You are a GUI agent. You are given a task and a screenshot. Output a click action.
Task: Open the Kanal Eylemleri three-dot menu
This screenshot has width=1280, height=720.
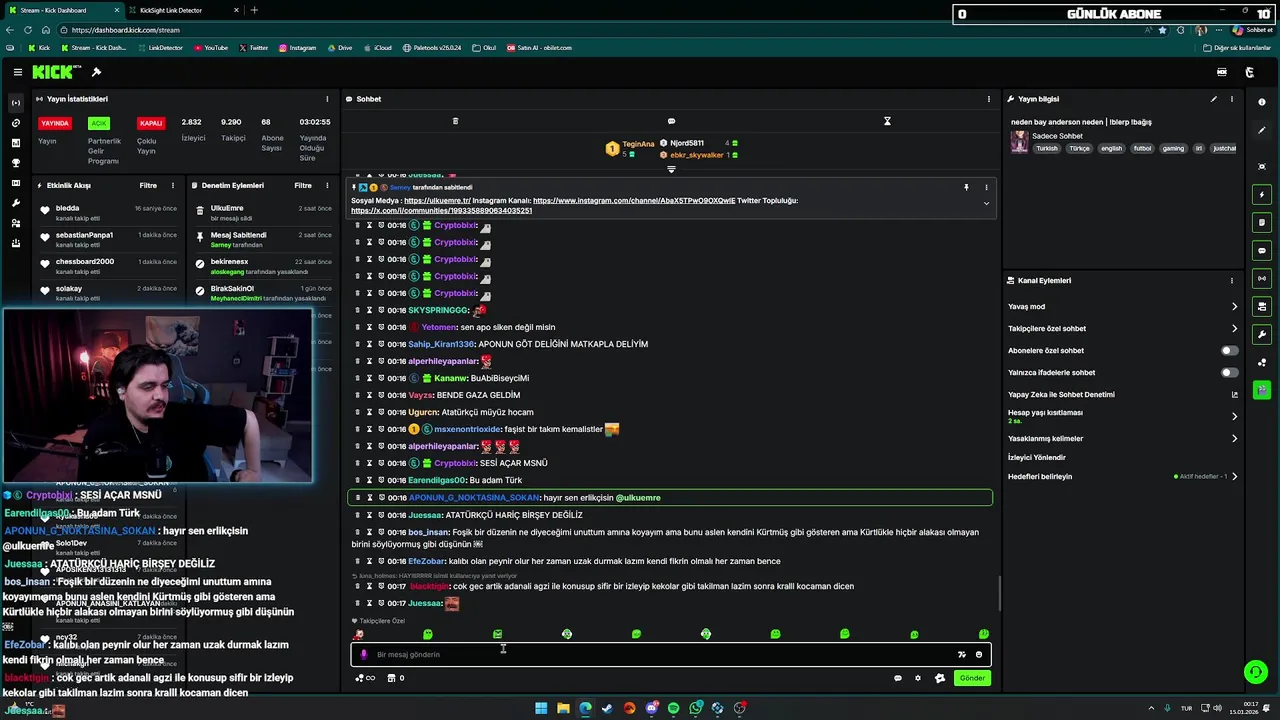click(x=1232, y=281)
